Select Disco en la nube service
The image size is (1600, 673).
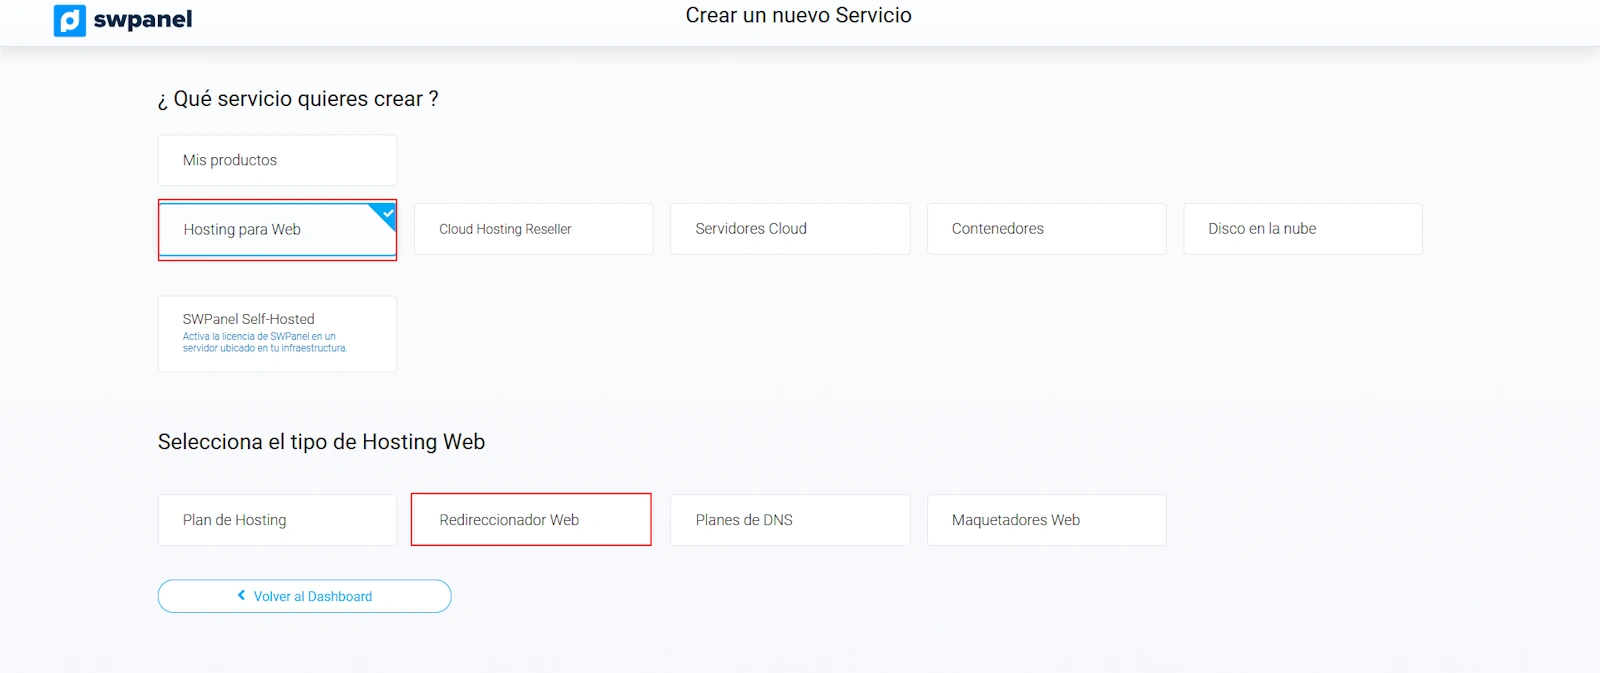click(1302, 229)
